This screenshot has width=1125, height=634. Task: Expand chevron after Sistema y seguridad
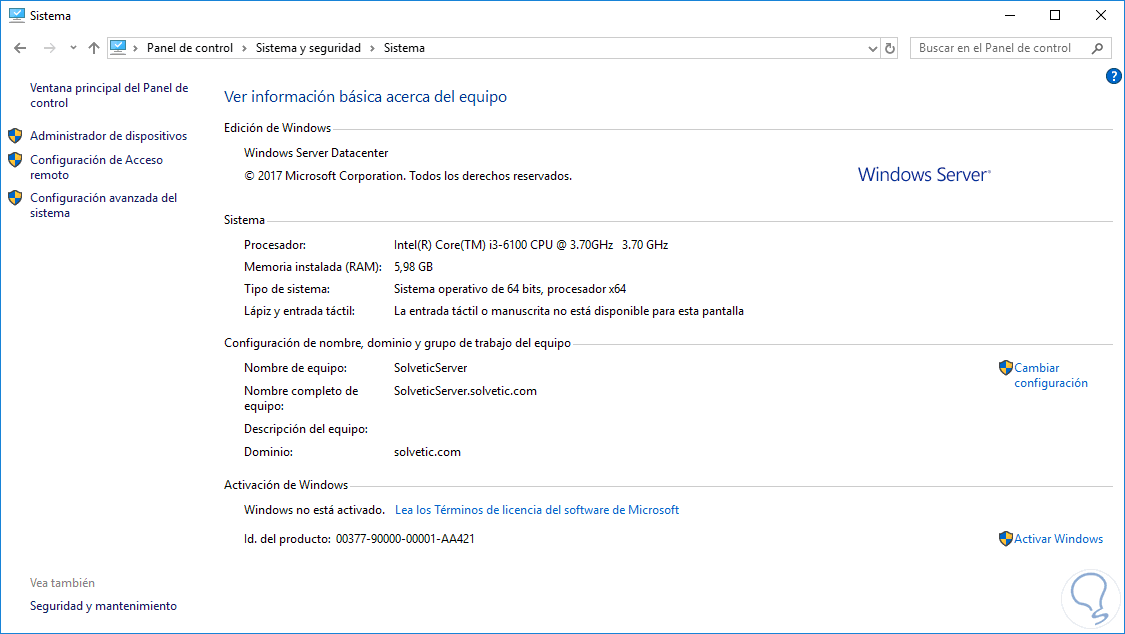click(372, 48)
